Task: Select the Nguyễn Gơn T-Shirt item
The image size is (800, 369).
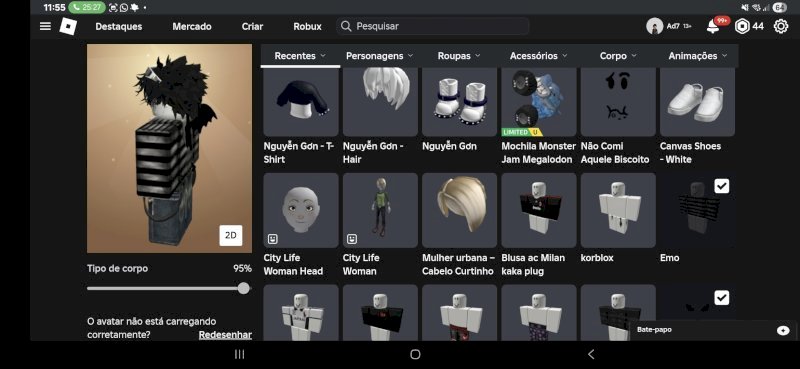Action: point(301,102)
